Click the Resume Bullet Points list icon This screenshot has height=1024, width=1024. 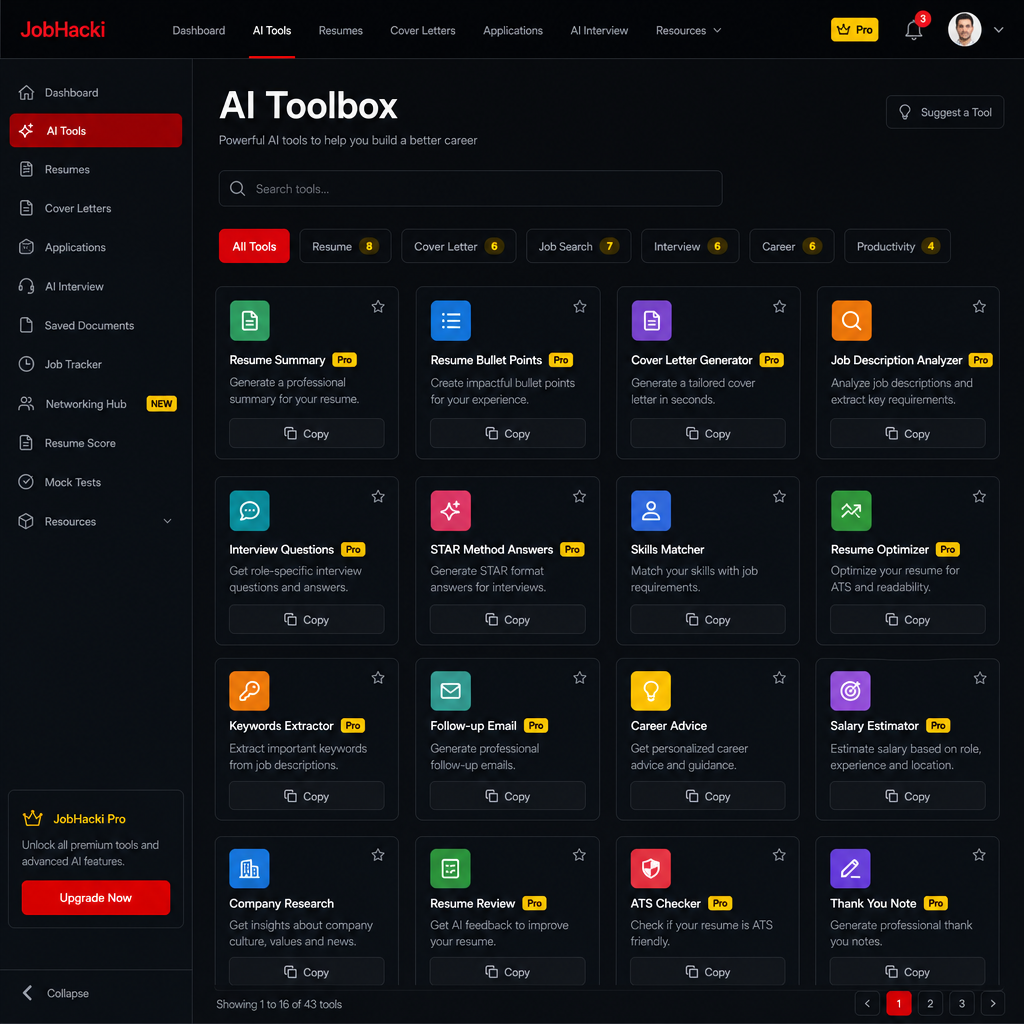[451, 321]
